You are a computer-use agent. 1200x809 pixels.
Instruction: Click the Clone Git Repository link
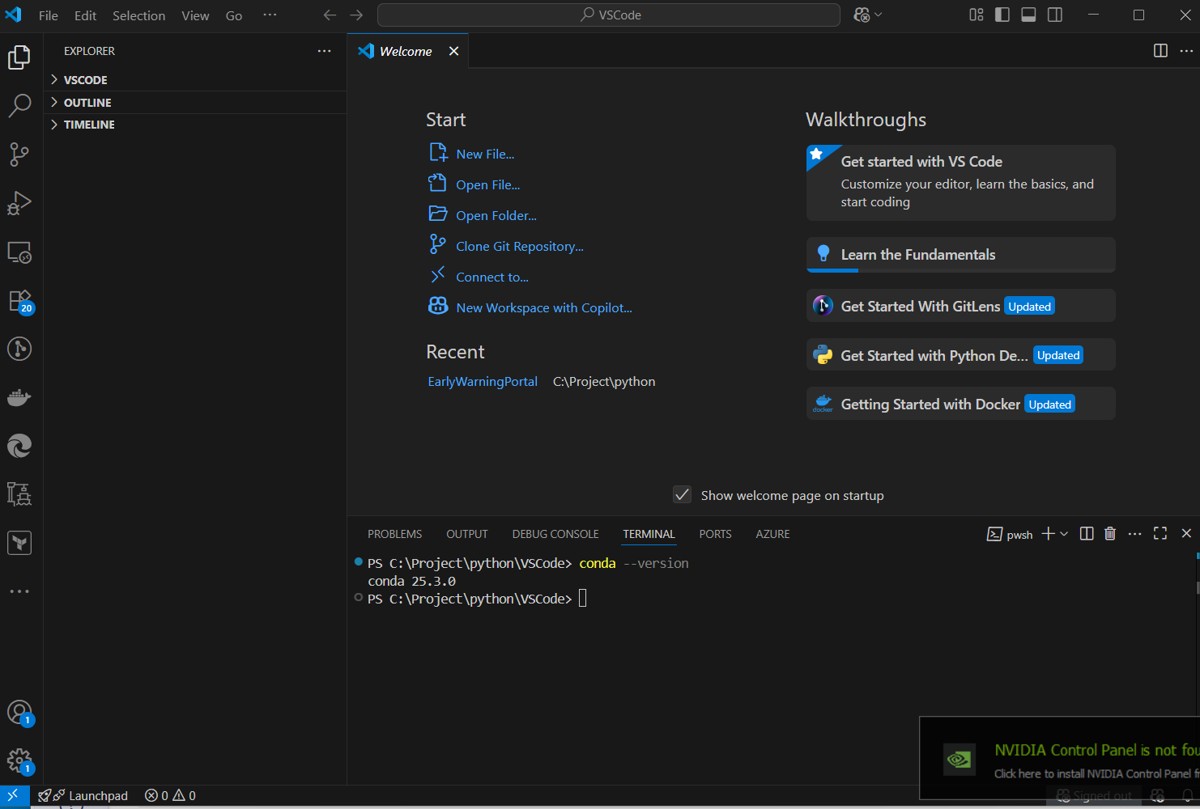[x=519, y=246]
